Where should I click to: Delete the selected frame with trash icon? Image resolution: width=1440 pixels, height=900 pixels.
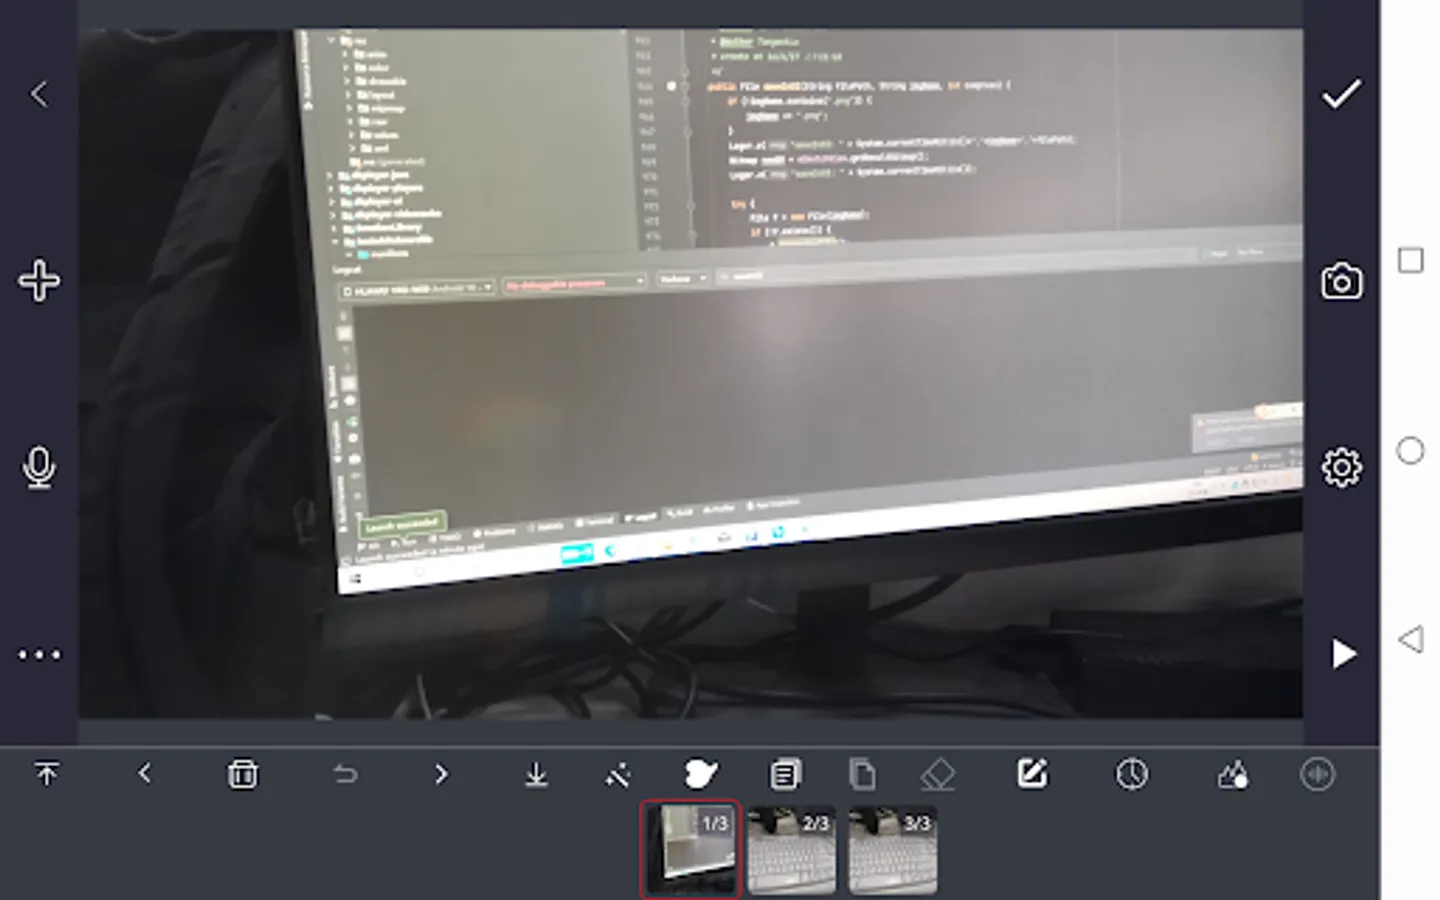click(242, 774)
